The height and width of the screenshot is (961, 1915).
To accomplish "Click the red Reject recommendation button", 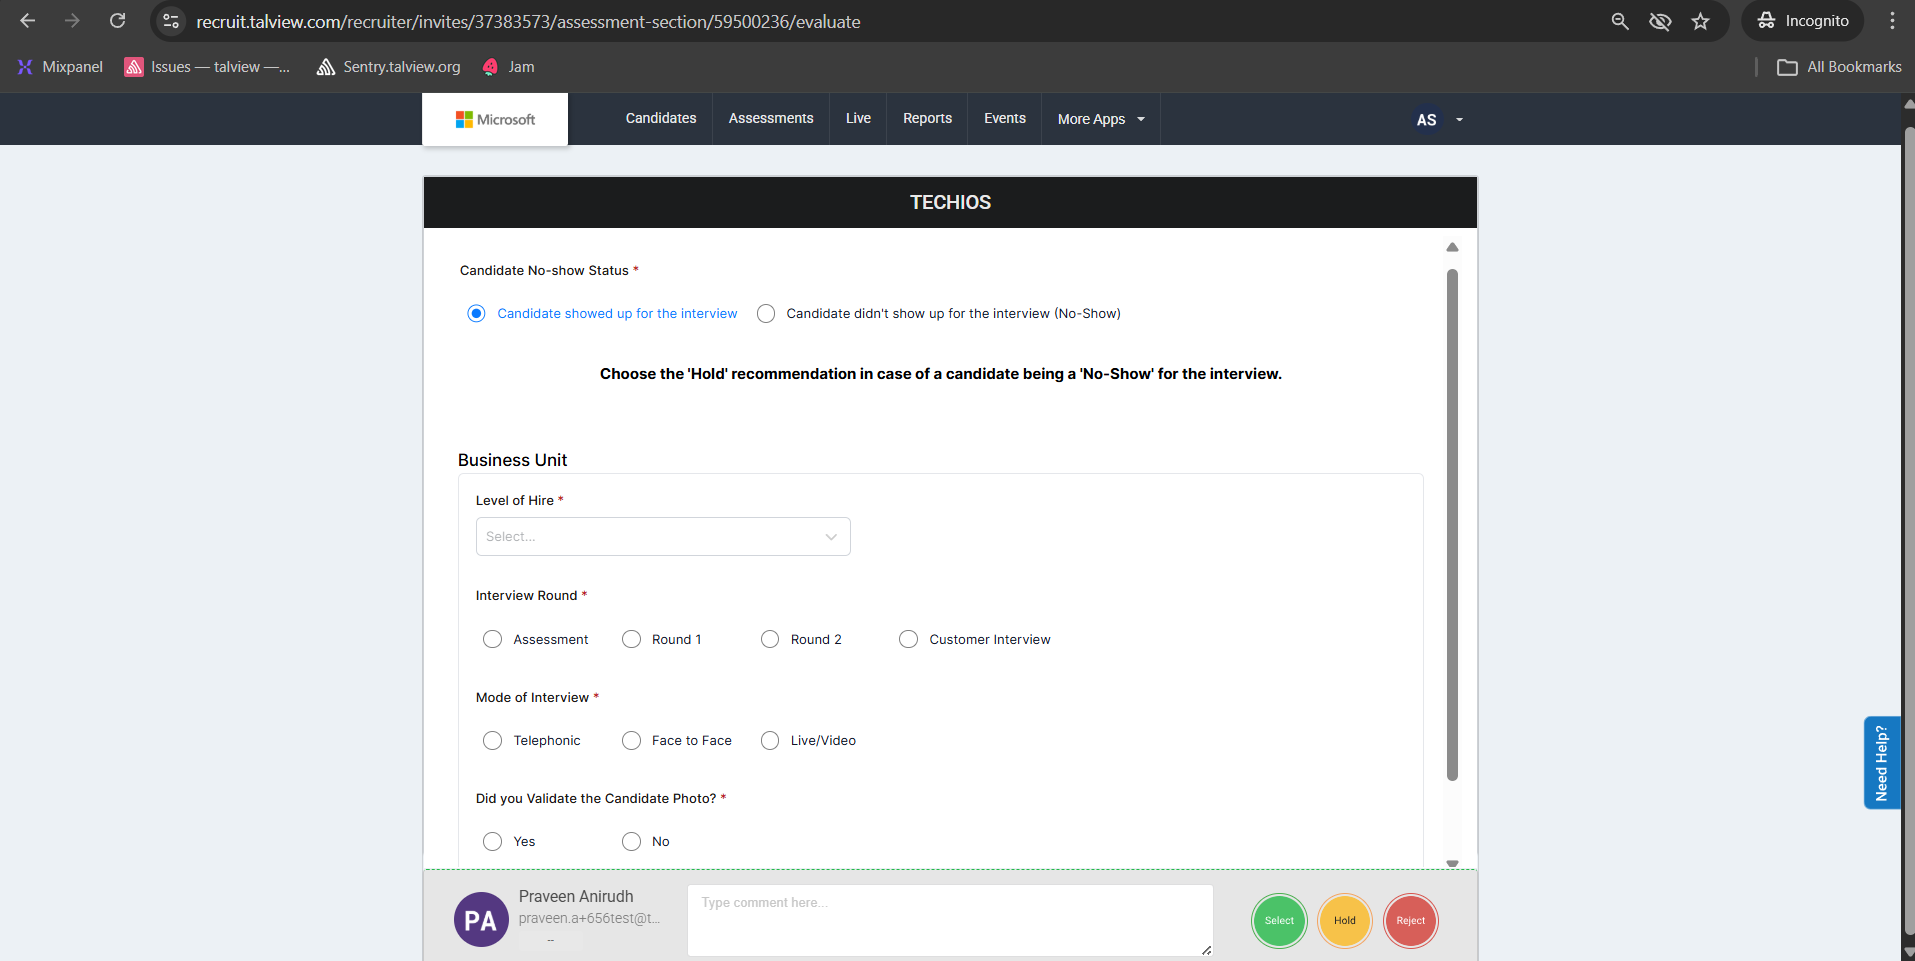I will pos(1411,921).
